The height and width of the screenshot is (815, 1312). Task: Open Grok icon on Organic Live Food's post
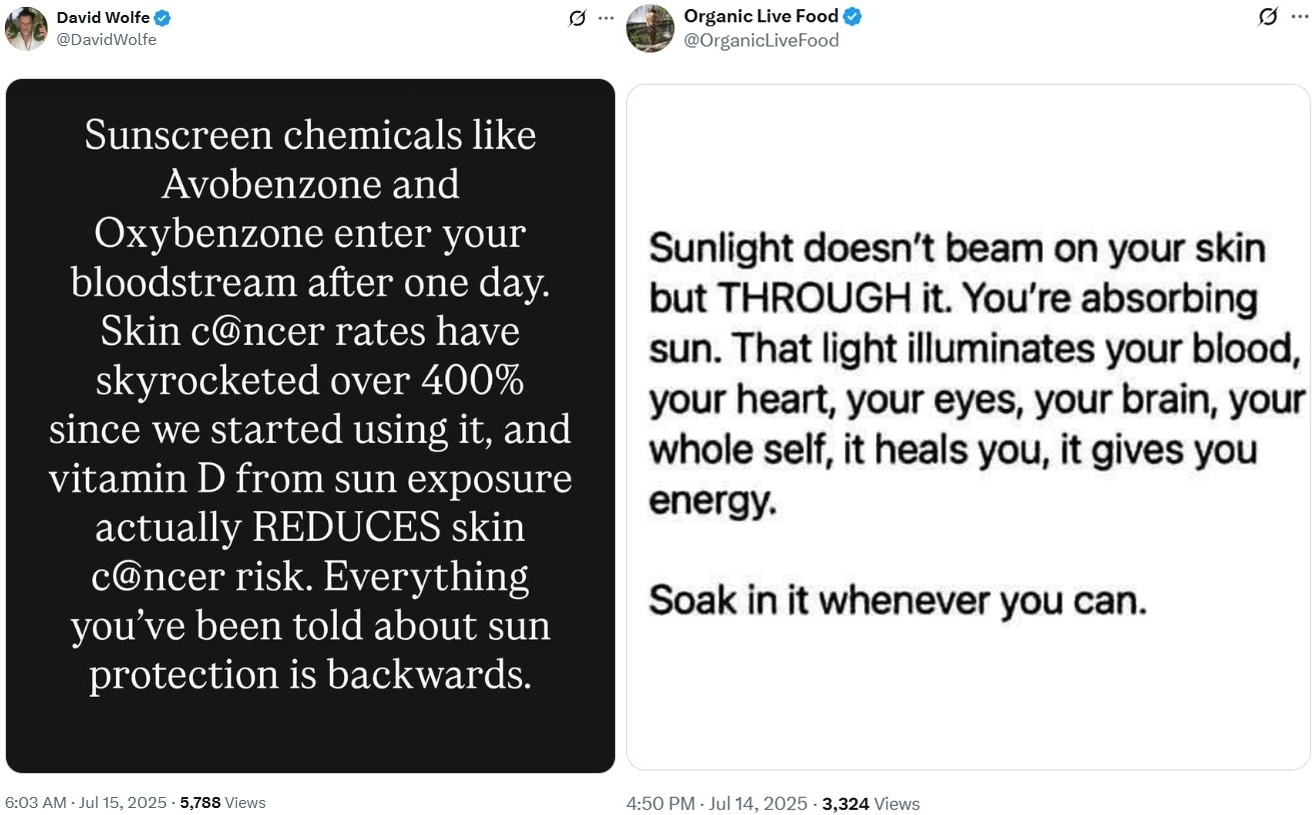[x=1268, y=17]
